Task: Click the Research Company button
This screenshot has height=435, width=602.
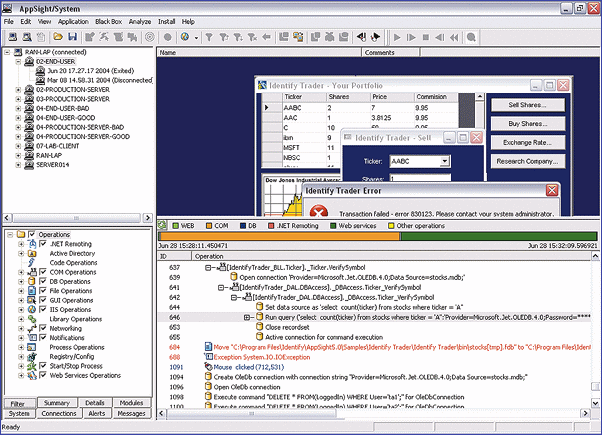Action: [528, 161]
